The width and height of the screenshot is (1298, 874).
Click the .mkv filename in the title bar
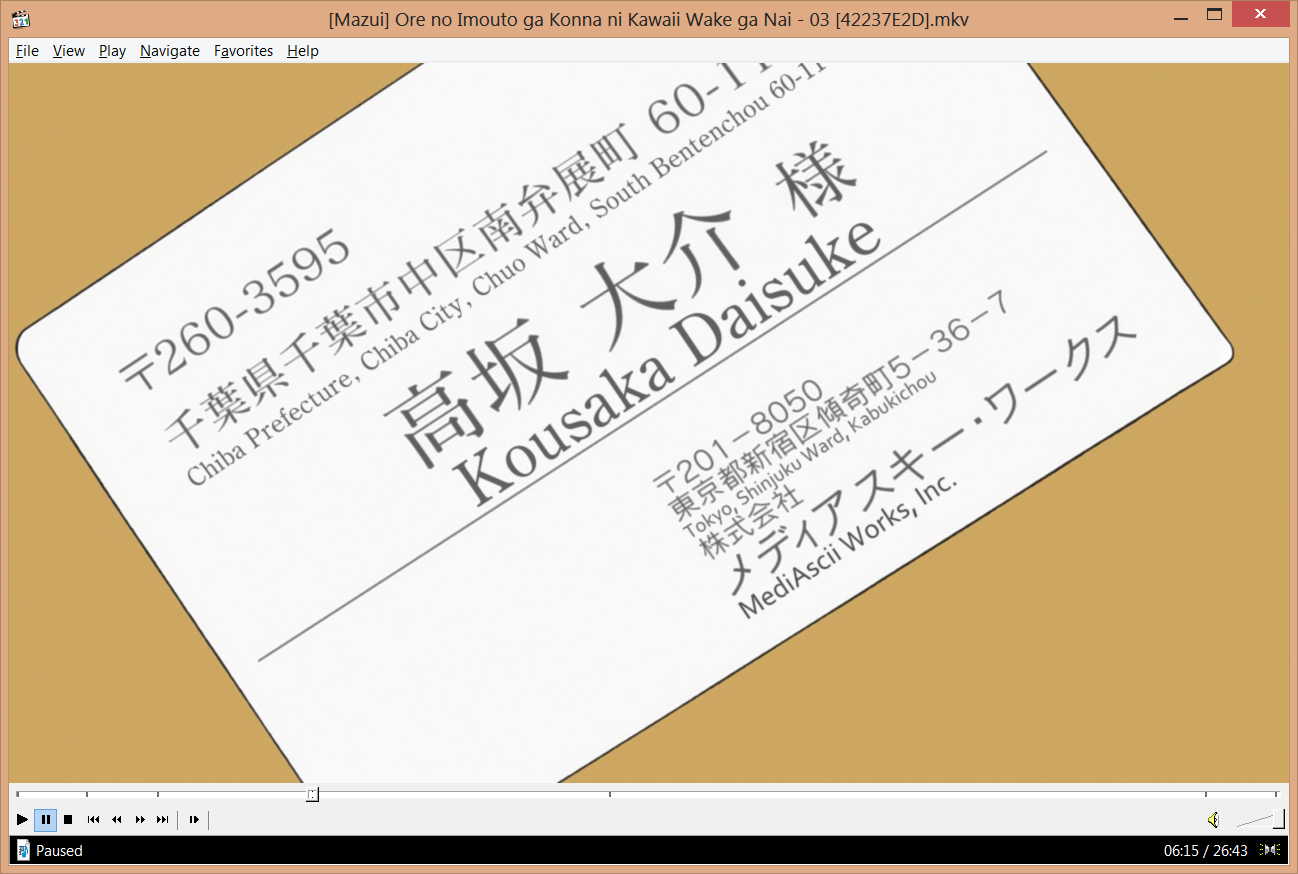click(648, 19)
